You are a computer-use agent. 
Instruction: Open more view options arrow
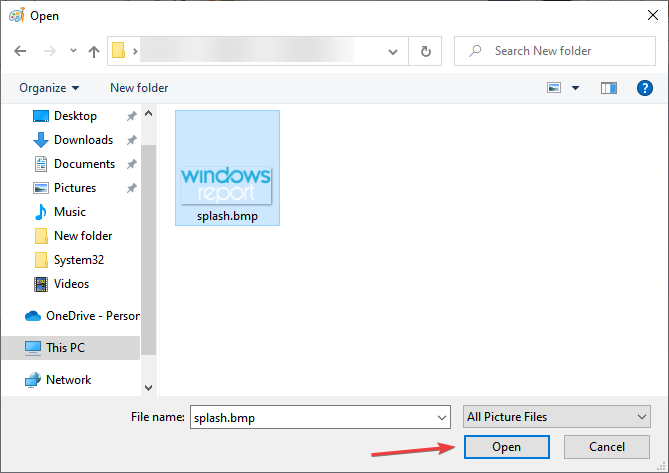pyautogui.click(x=576, y=88)
